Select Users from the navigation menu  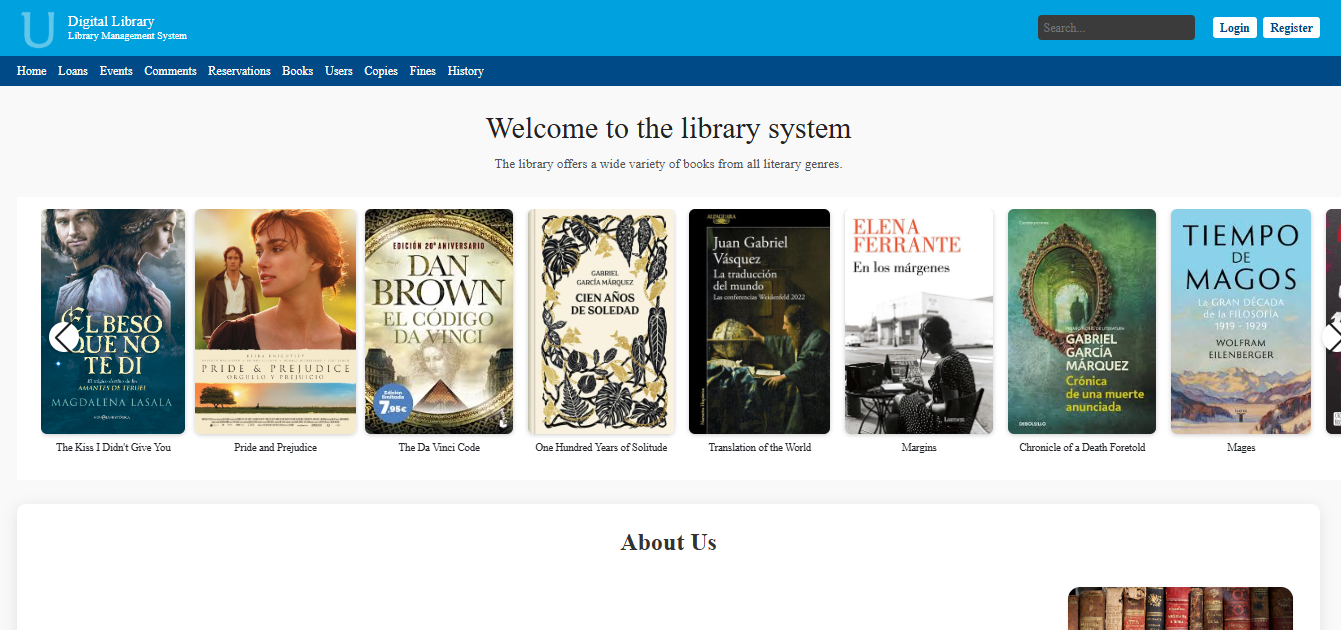(x=338, y=71)
